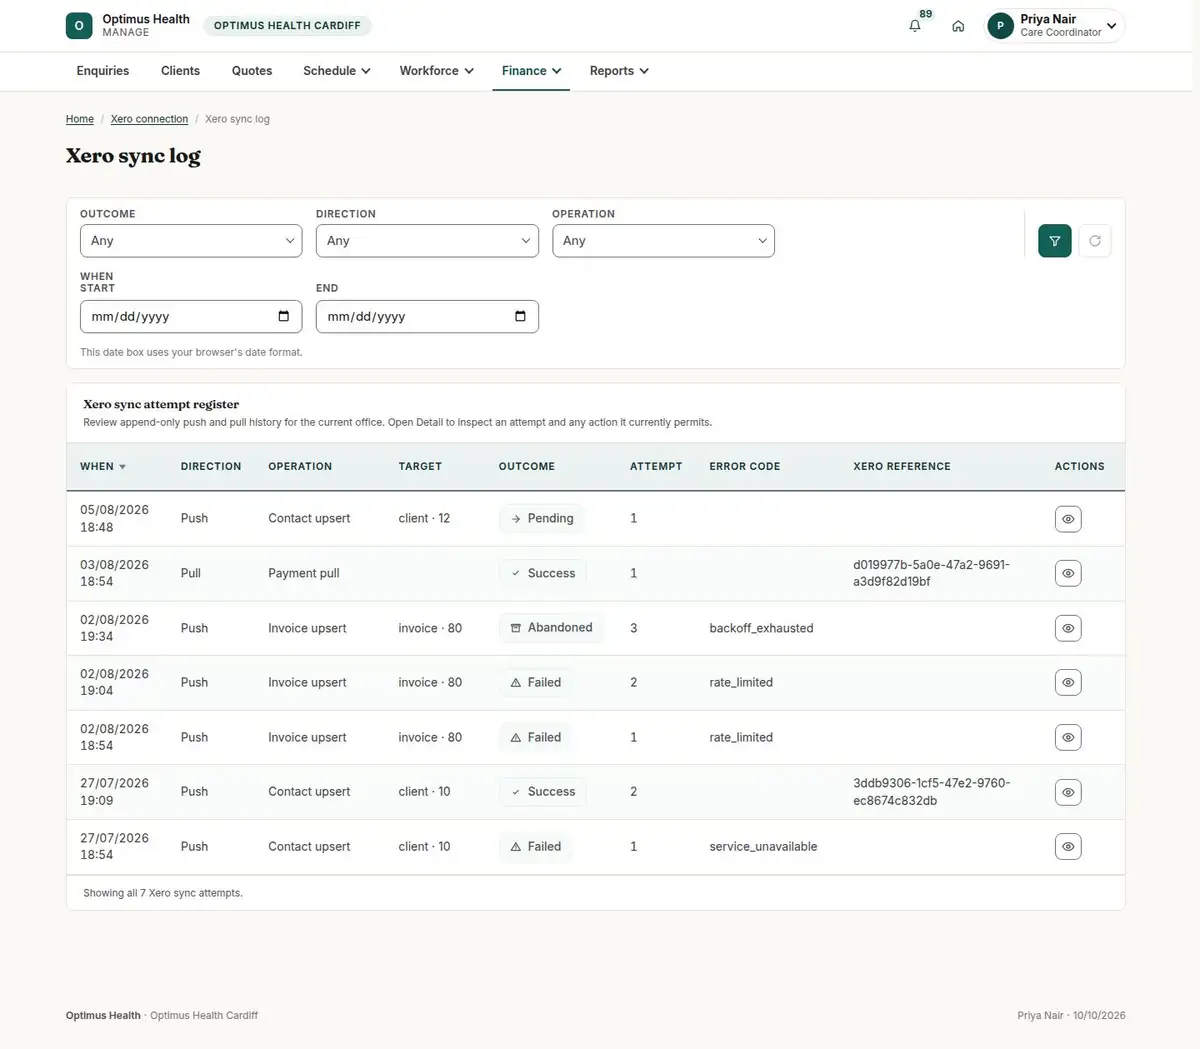Click the backoff_exhausted error code

(761, 628)
